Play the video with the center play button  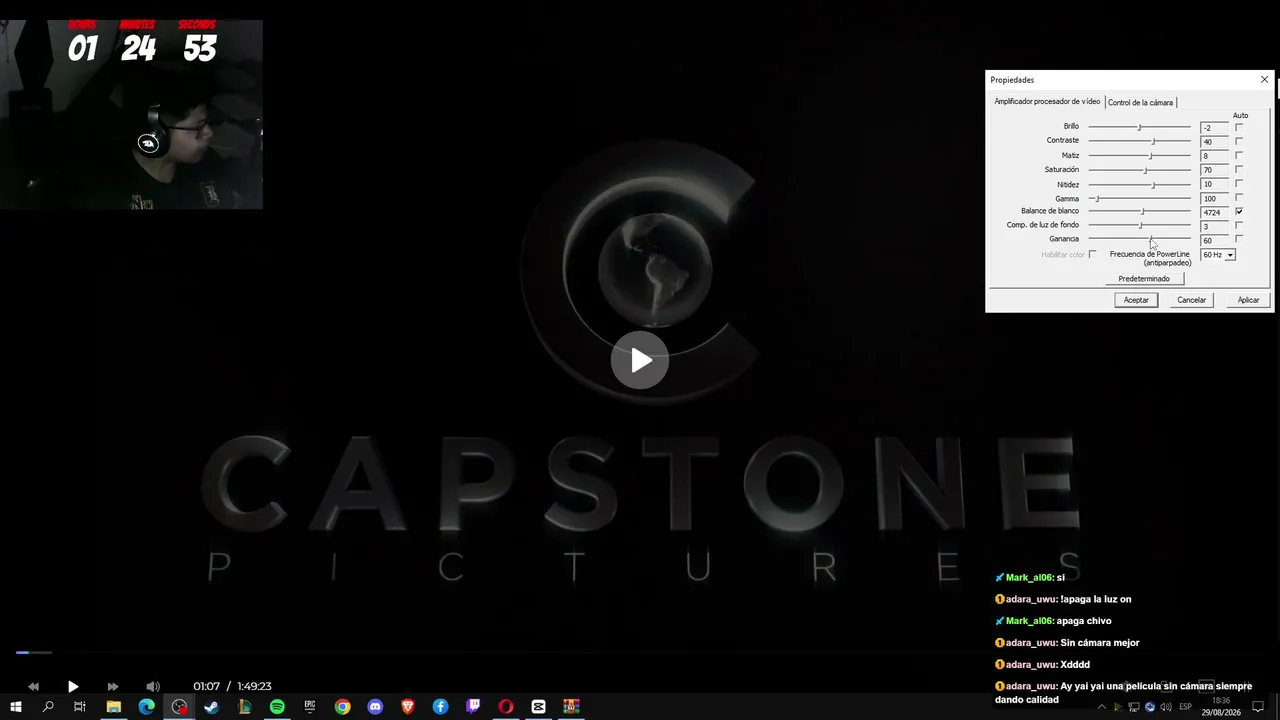pyautogui.click(x=640, y=360)
